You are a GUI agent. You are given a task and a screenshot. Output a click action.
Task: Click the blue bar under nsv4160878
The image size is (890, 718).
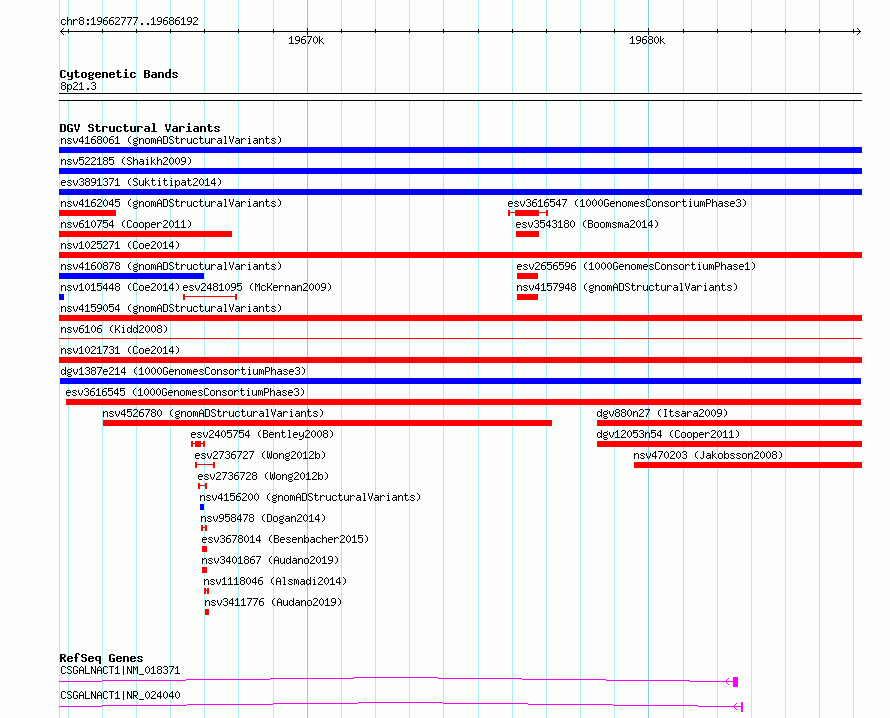[132, 276]
